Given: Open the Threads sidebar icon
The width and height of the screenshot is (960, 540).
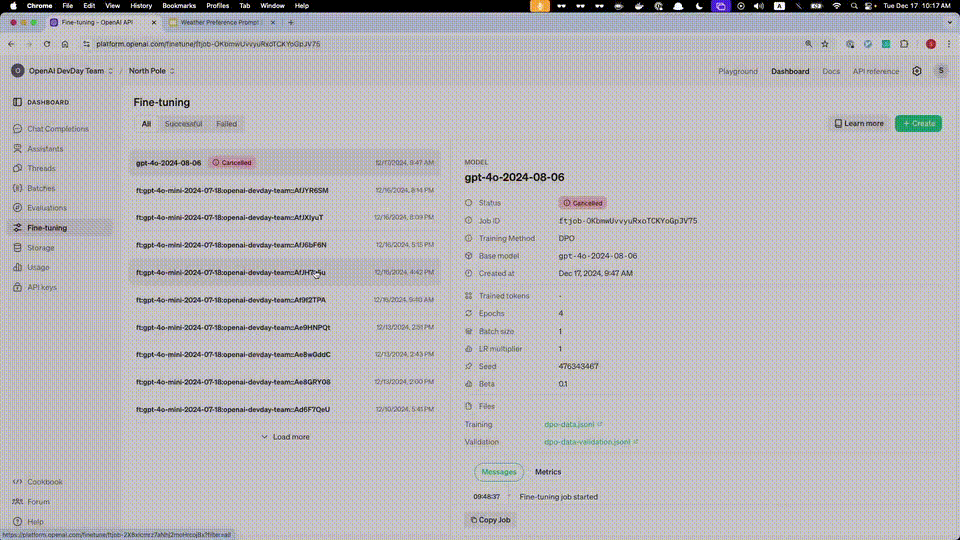Looking at the screenshot, I should click(x=17, y=168).
